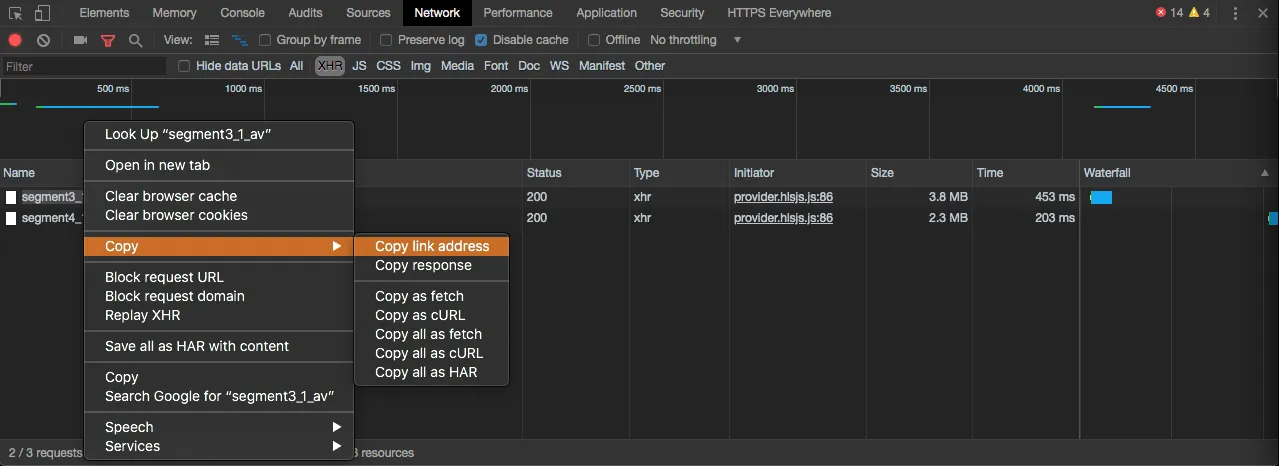Choose Open in new tab
Image resolution: width=1279 pixels, height=466 pixels.
click(x=219, y=165)
